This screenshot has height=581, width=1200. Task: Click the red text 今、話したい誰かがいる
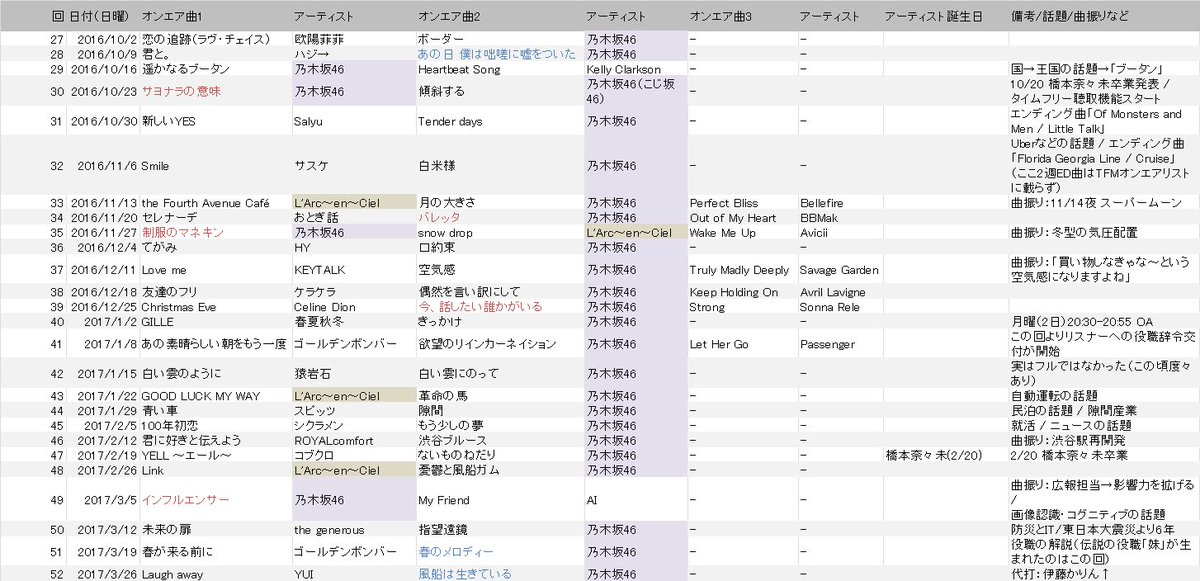tap(480, 307)
